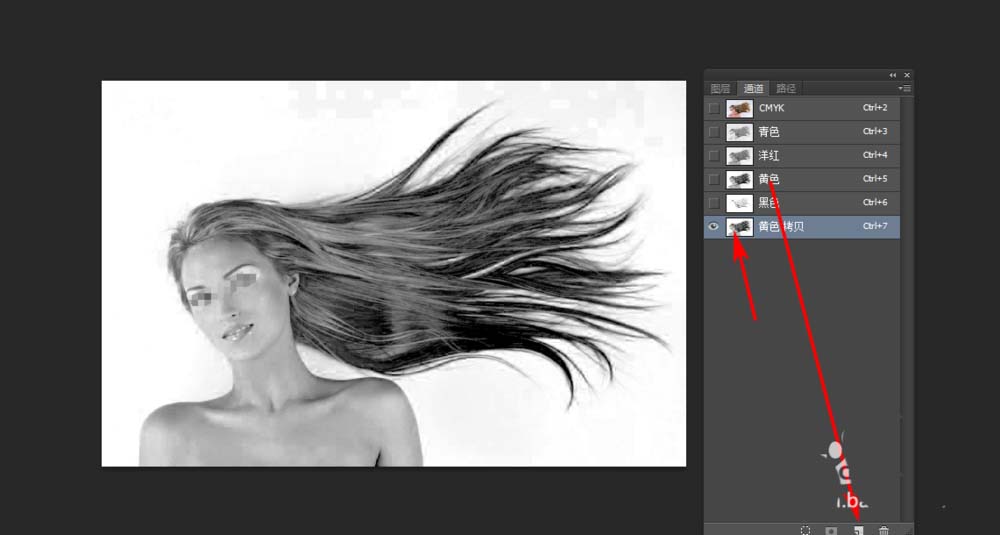Viewport: 1000px width, 535px height.
Task: Click the CMYK channel thumbnail
Action: 740,108
